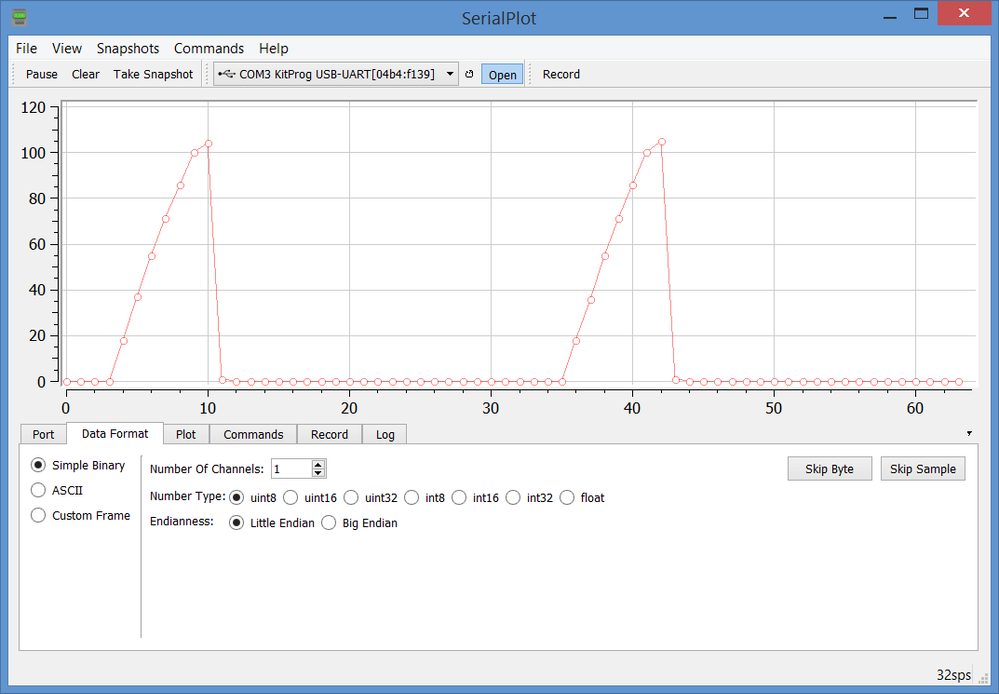This screenshot has width=999, height=694.
Task: Open the COM3 KitProg port dropdown
Action: pyautogui.click(x=336, y=75)
